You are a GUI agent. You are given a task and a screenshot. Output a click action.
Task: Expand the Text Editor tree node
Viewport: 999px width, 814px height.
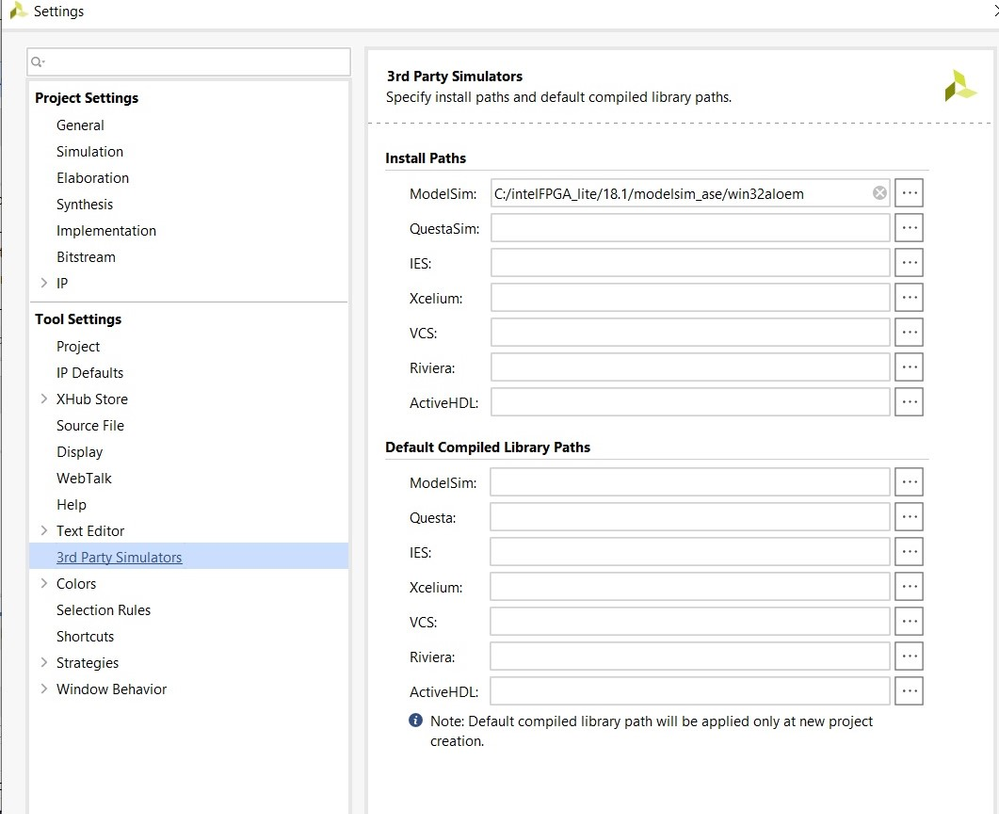pyautogui.click(x=44, y=531)
